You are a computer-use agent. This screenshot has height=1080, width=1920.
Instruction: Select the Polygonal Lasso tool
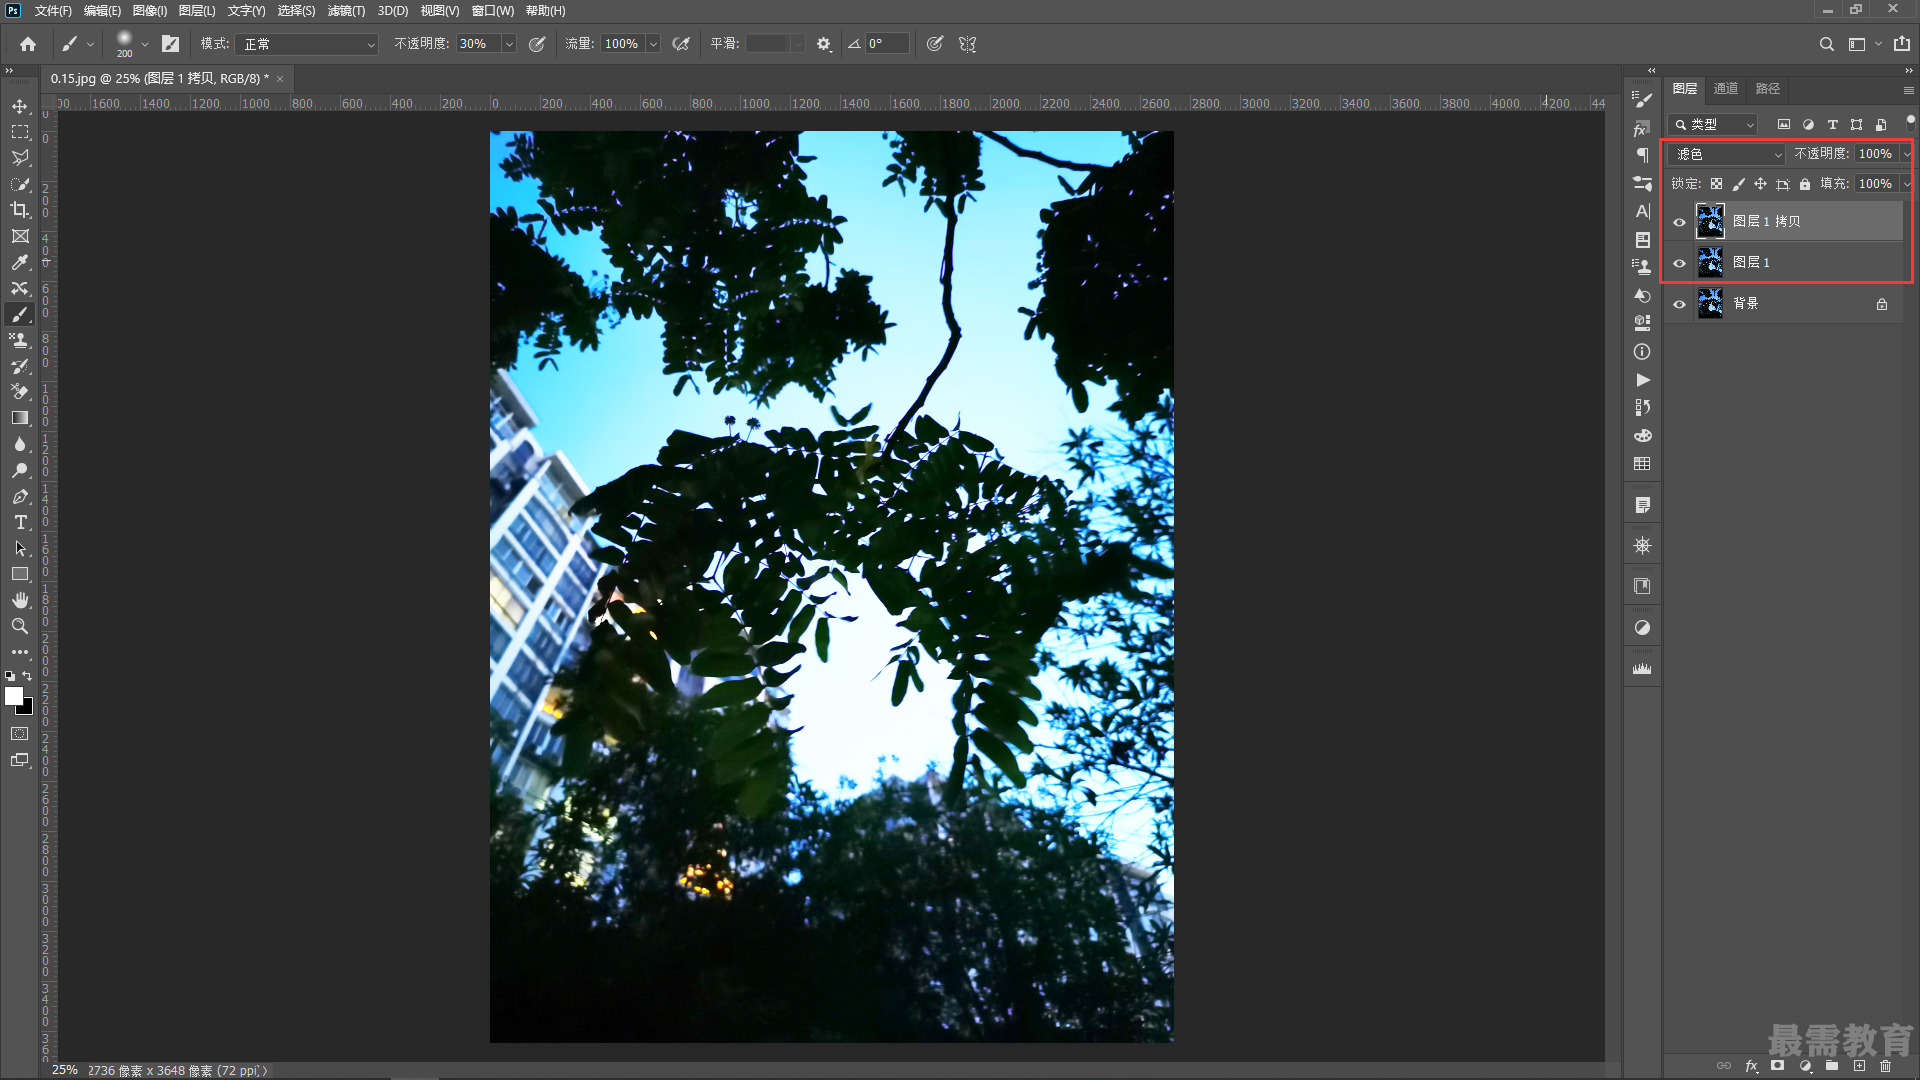pyautogui.click(x=20, y=158)
